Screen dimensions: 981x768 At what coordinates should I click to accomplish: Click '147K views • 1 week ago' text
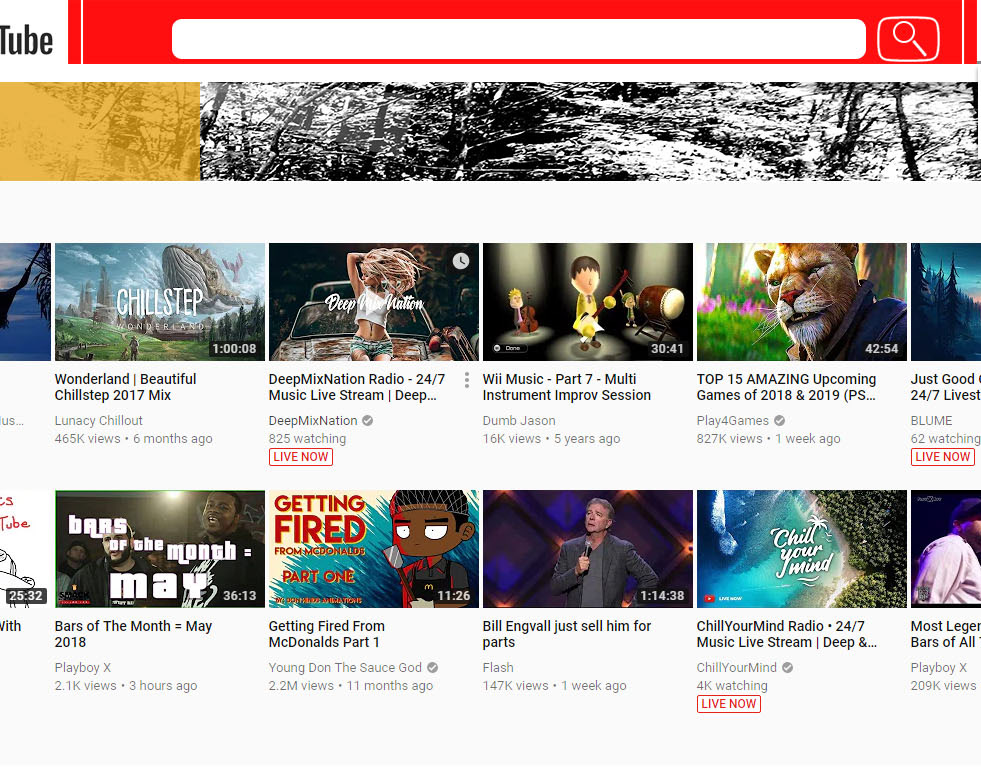pyautogui.click(x=554, y=686)
